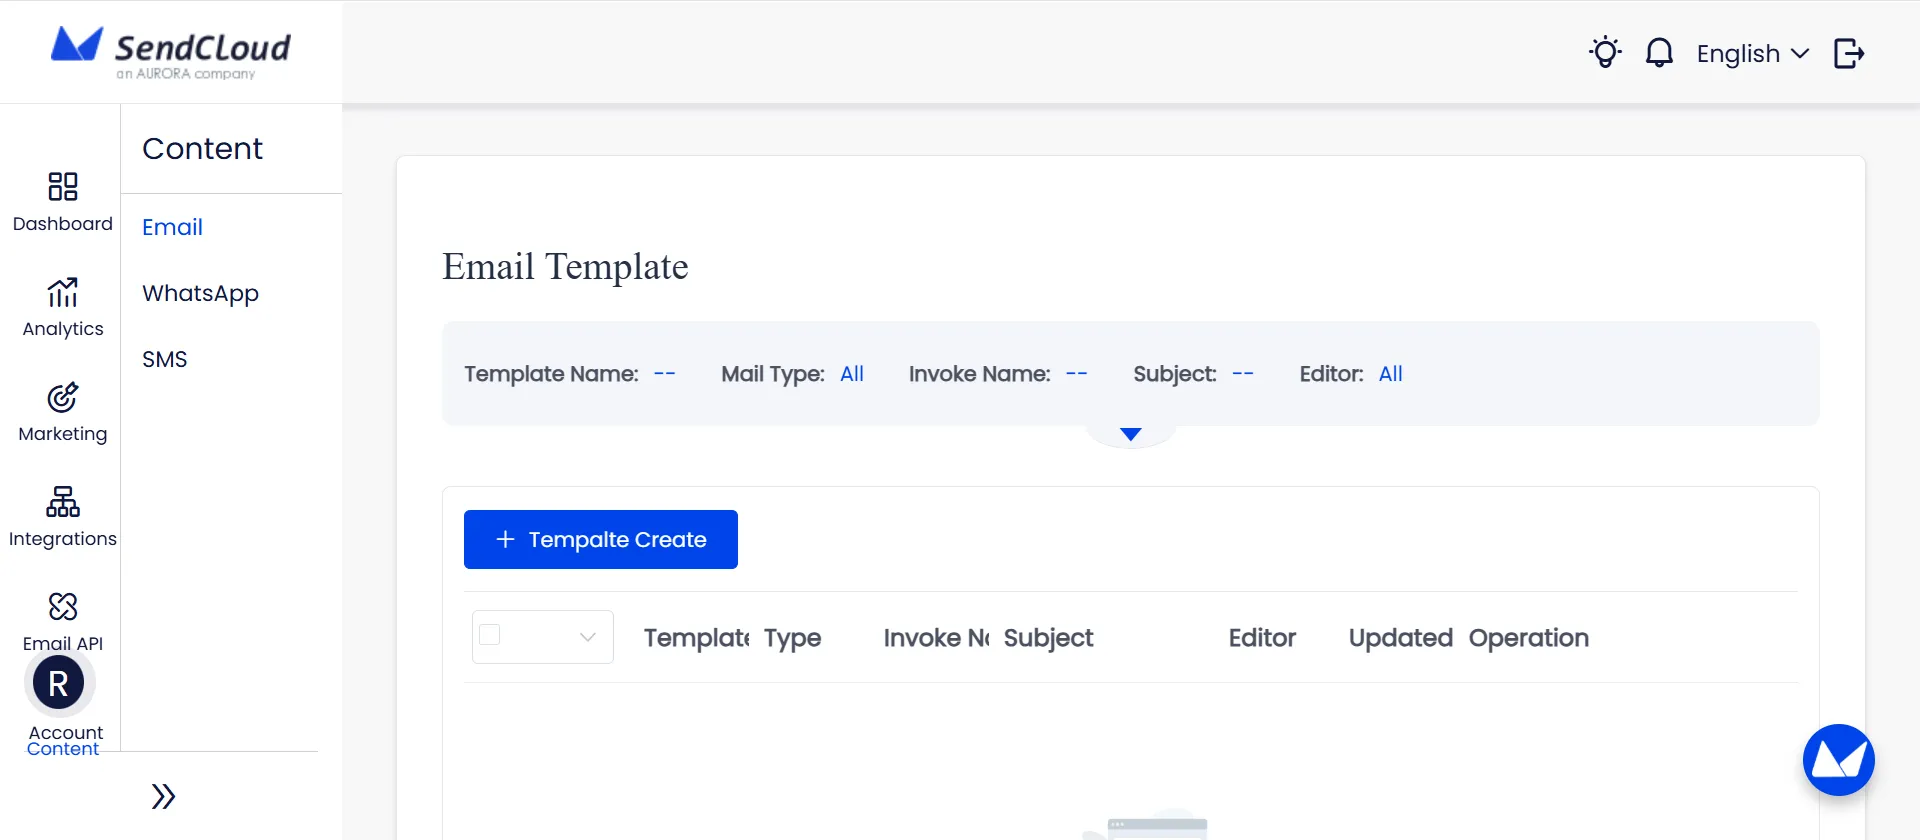The width and height of the screenshot is (1920, 840).
Task: Open the Email API icon
Action: [62, 607]
